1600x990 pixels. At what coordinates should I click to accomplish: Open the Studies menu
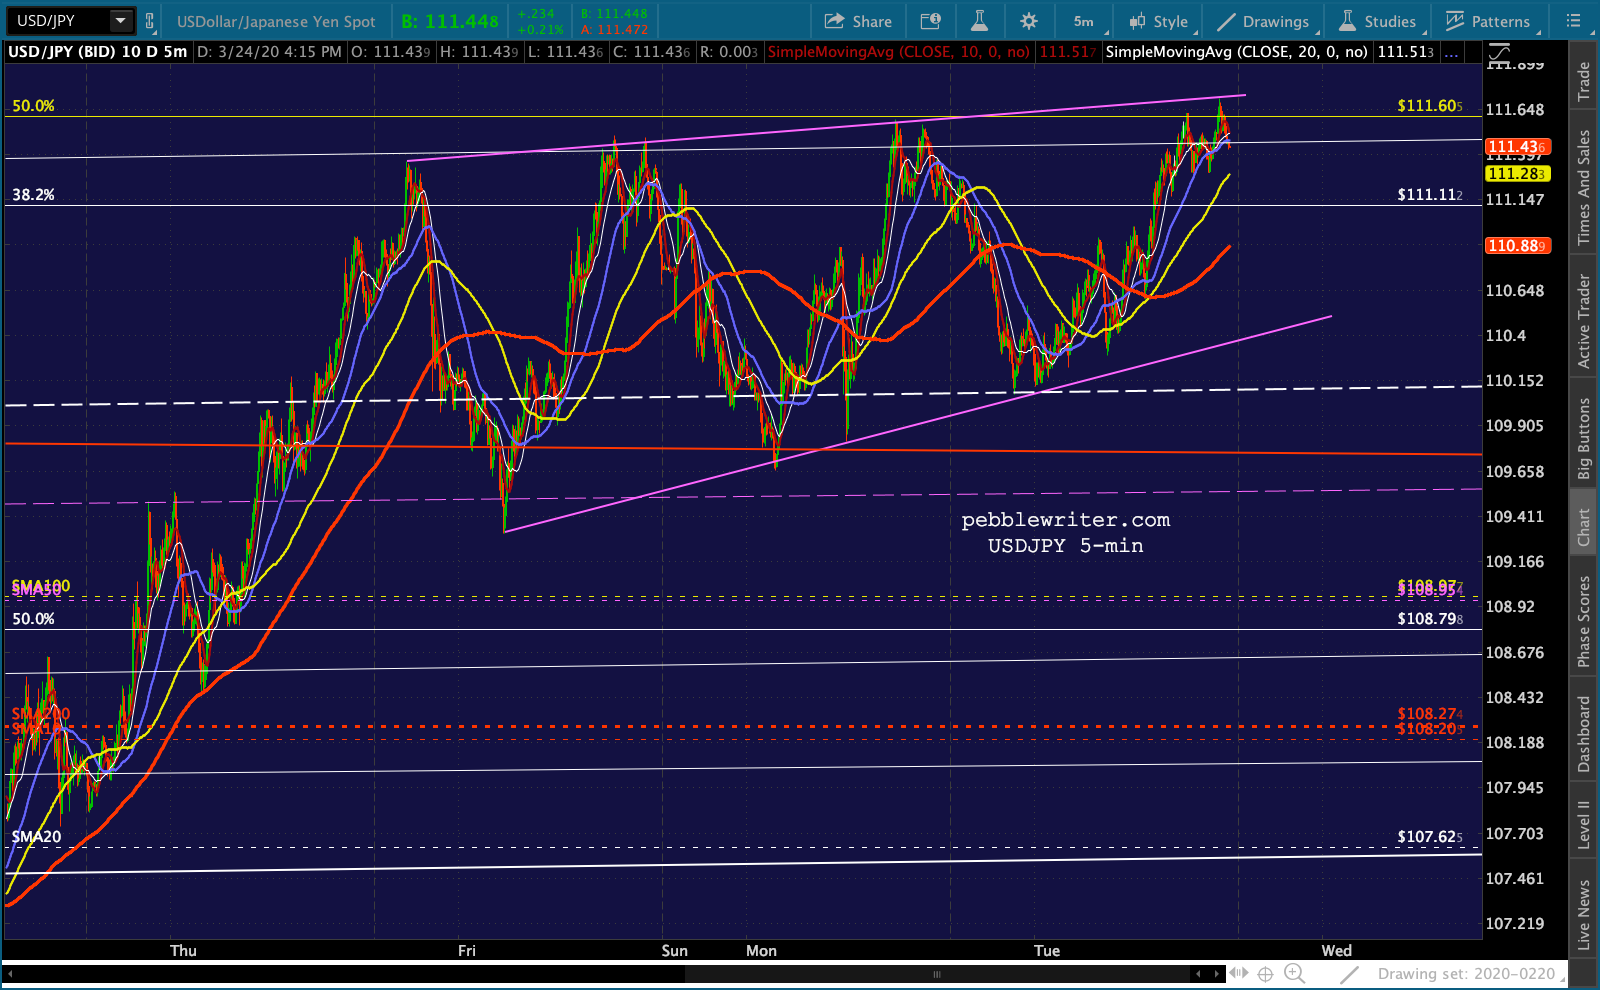pos(1378,21)
